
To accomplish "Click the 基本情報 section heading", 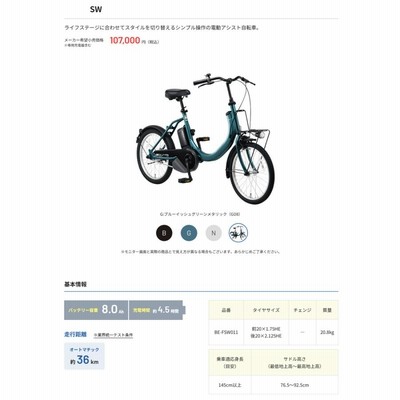I will click(75, 284).
